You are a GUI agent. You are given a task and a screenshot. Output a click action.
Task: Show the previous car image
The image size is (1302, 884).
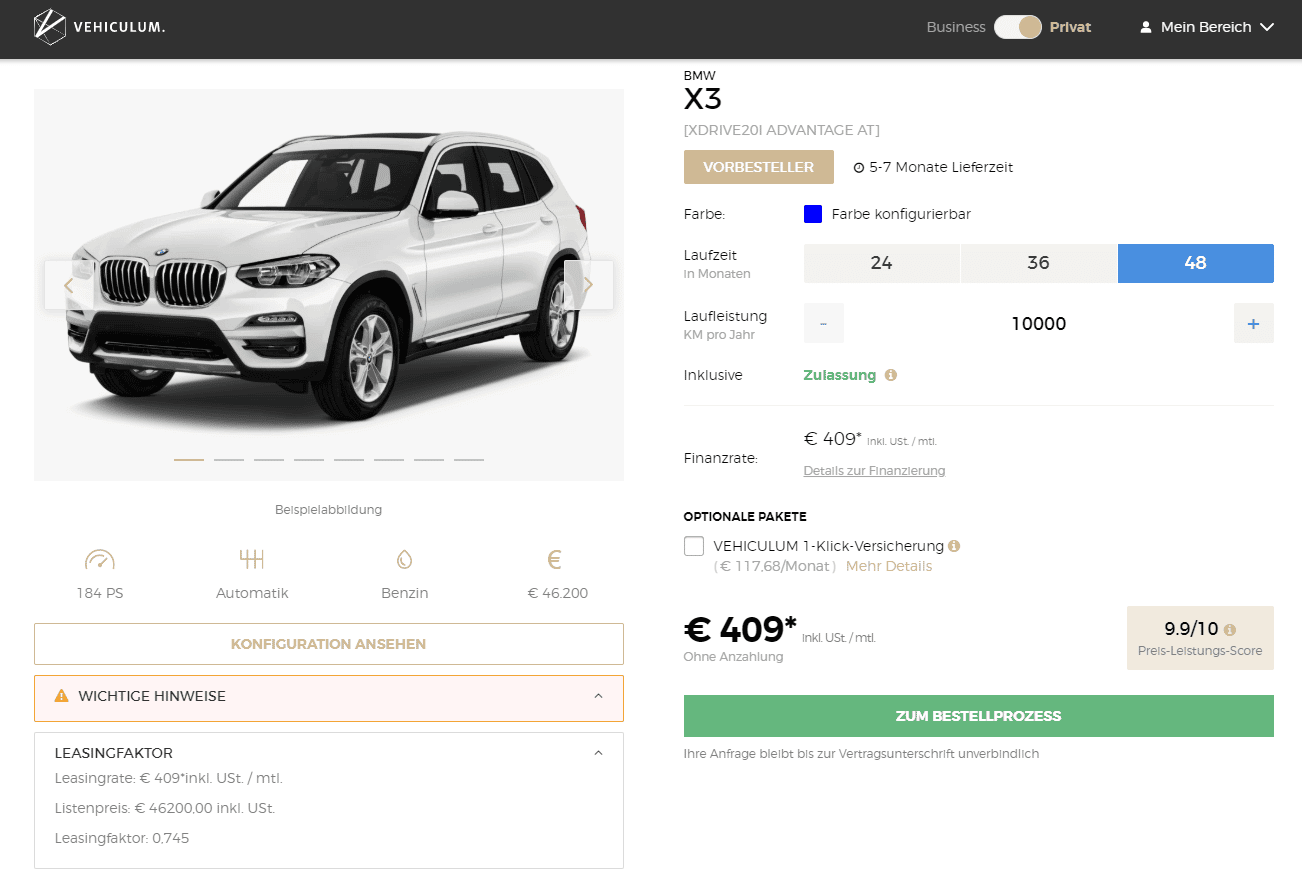68,285
